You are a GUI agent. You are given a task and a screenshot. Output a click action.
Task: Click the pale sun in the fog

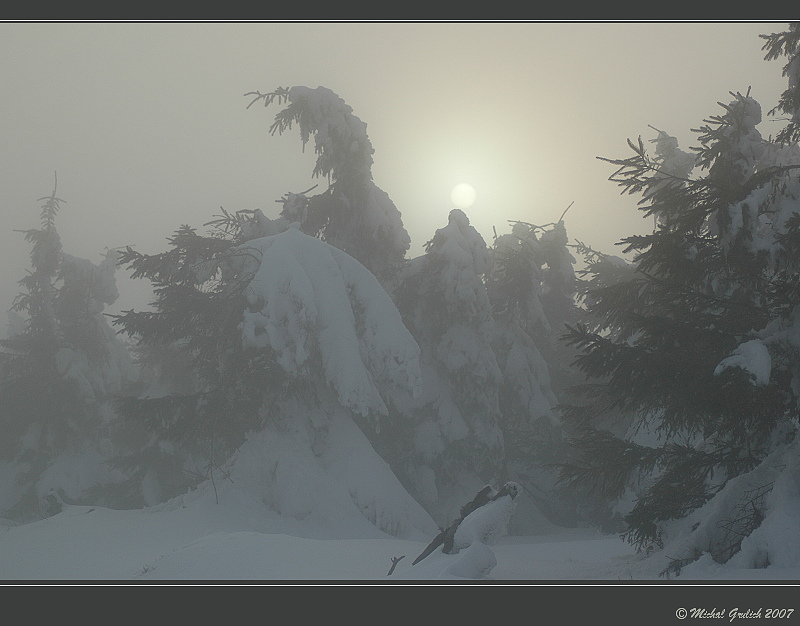462,195
